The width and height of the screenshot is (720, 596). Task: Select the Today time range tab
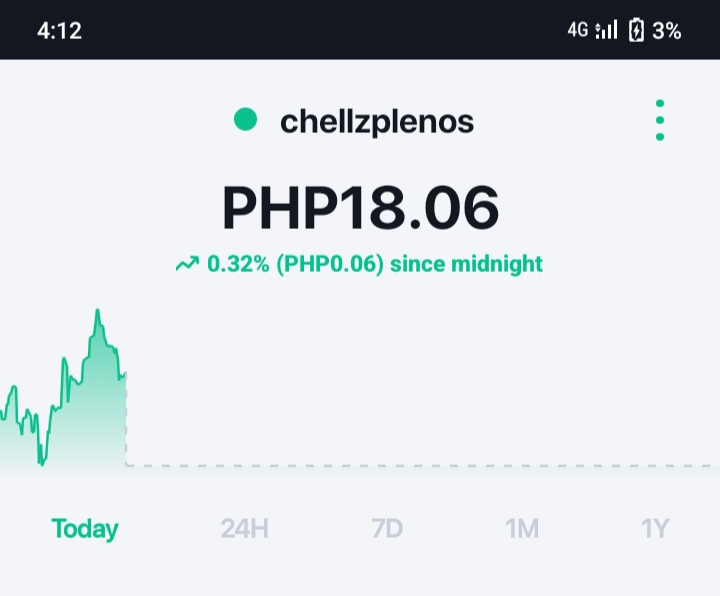85,529
